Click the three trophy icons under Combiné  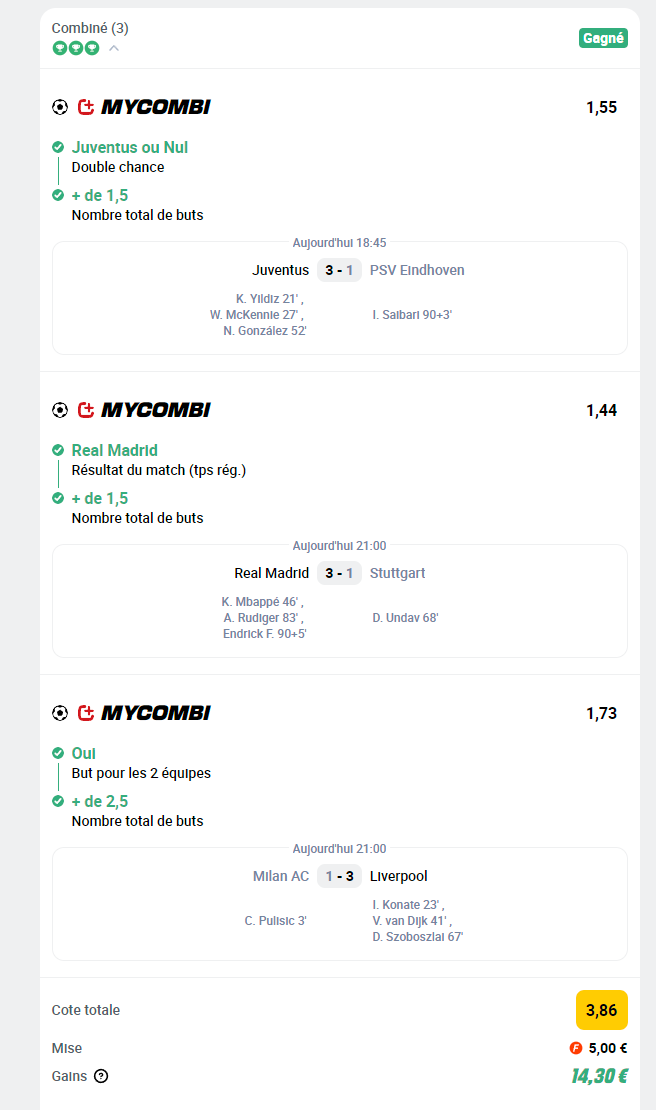[x=76, y=48]
